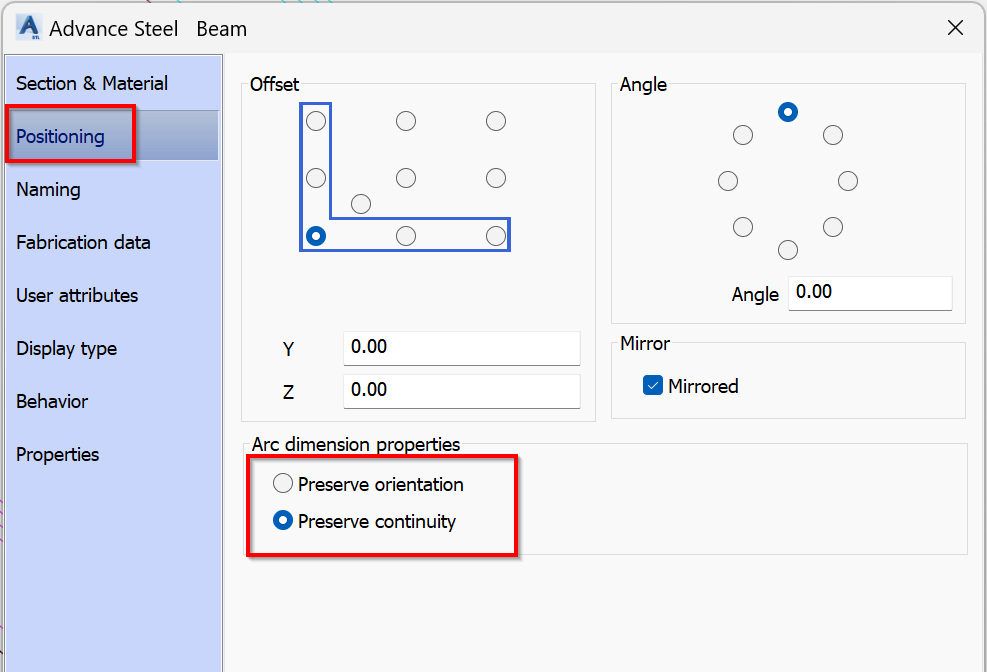Toggle the Mirrored checkbox
The width and height of the screenshot is (987, 672).
click(x=653, y=385)
